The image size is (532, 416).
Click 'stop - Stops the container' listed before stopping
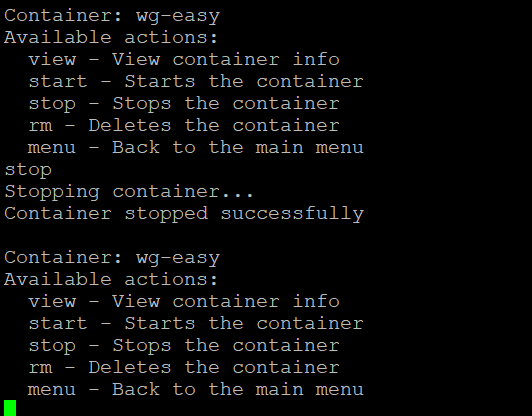pos(184,104)
